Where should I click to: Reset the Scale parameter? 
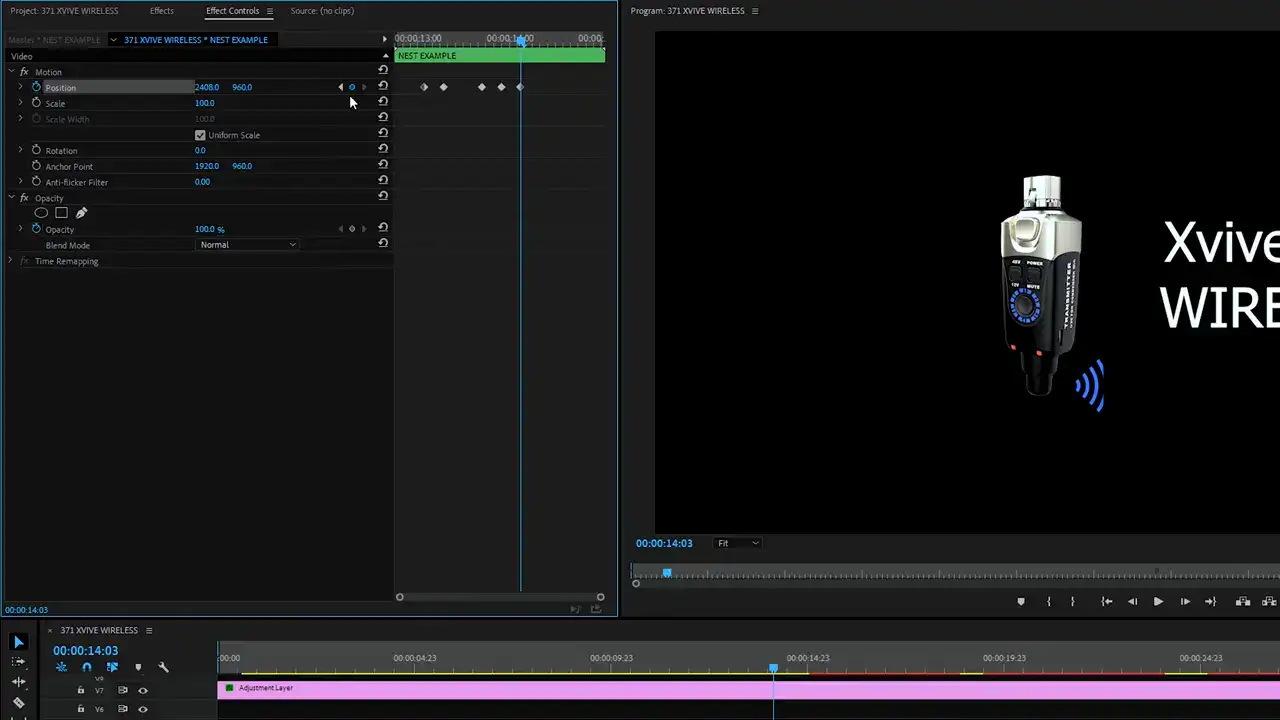(x=383, y=102)
